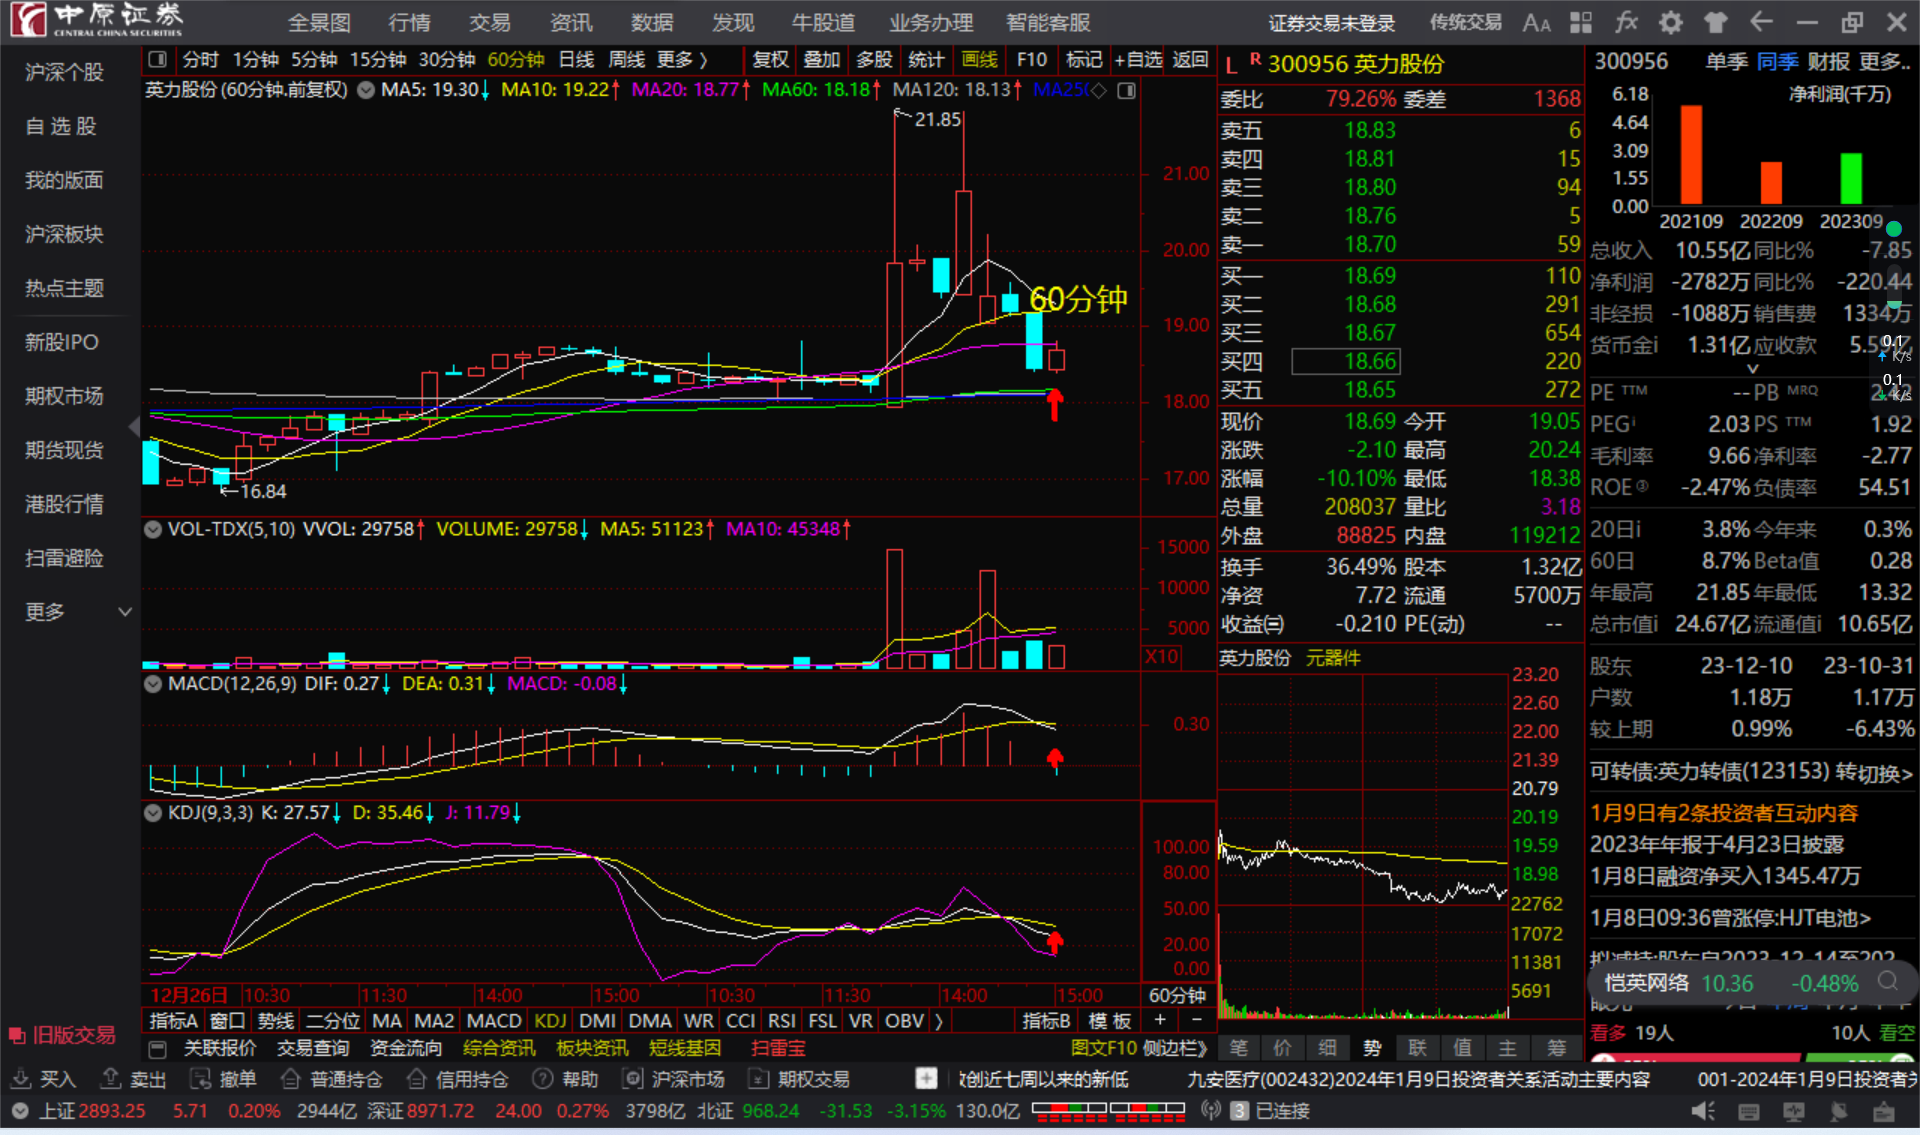Viewport: 1920px width, 1135px height.
Task: Click the satellite dish icon in status bar
Action: tap(1839, 1111)
